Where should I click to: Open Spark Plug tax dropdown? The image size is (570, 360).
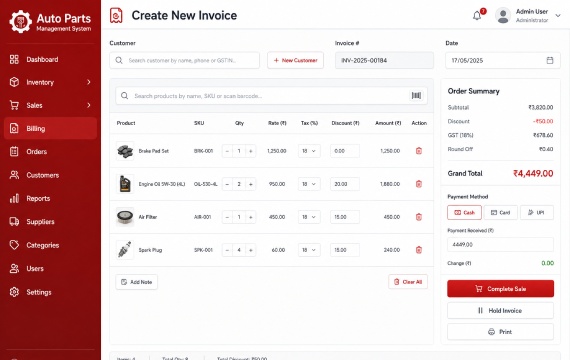[x=309, y=250]
